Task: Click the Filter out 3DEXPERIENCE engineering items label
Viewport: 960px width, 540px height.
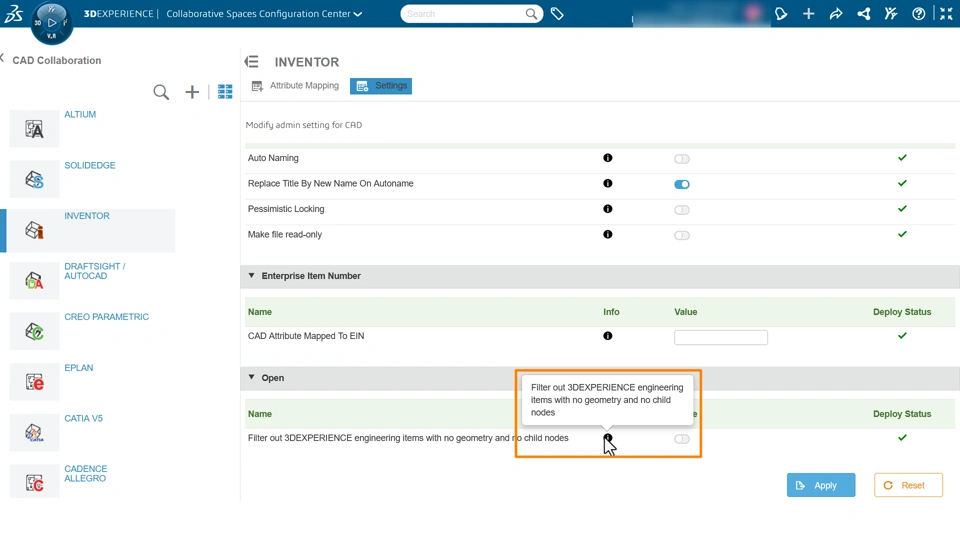Action: pos(408,438)
